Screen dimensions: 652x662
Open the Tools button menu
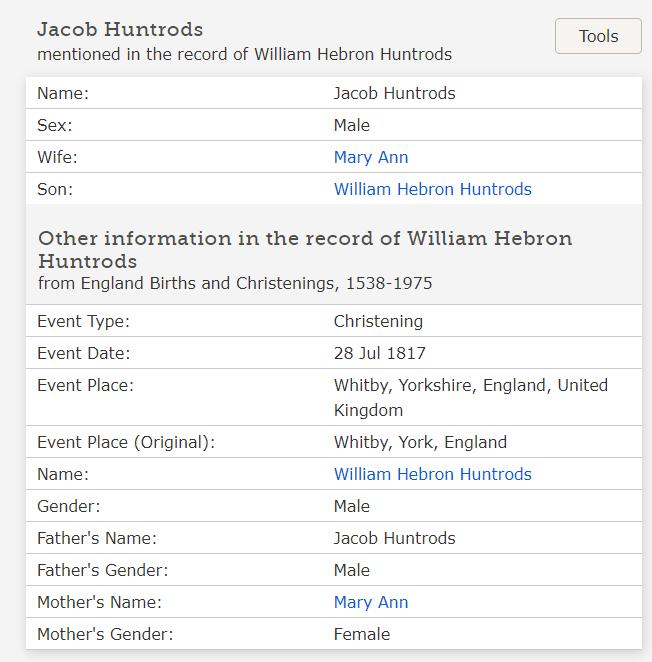(x=598, y=36)
